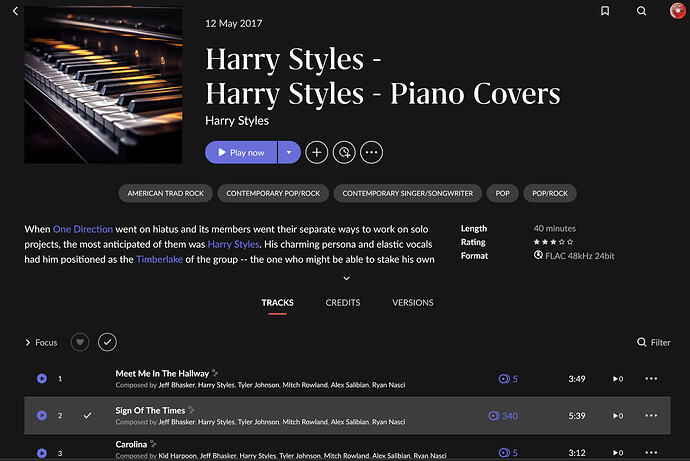Play track 1 Meet Me In The Hallway
690x461 pixels.
coord(42,378)
